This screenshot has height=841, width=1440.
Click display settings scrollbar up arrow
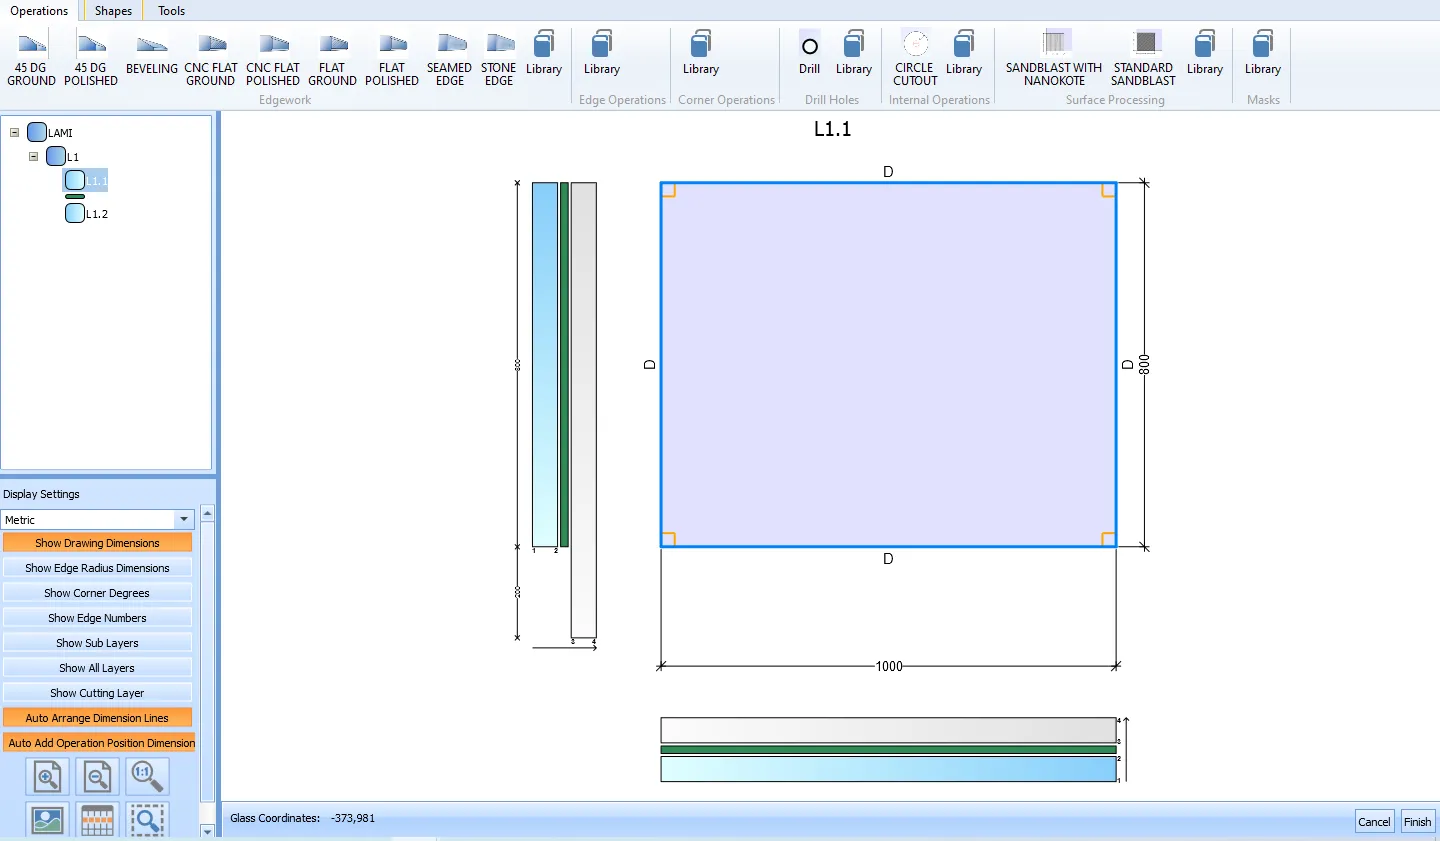coord(207,513)
